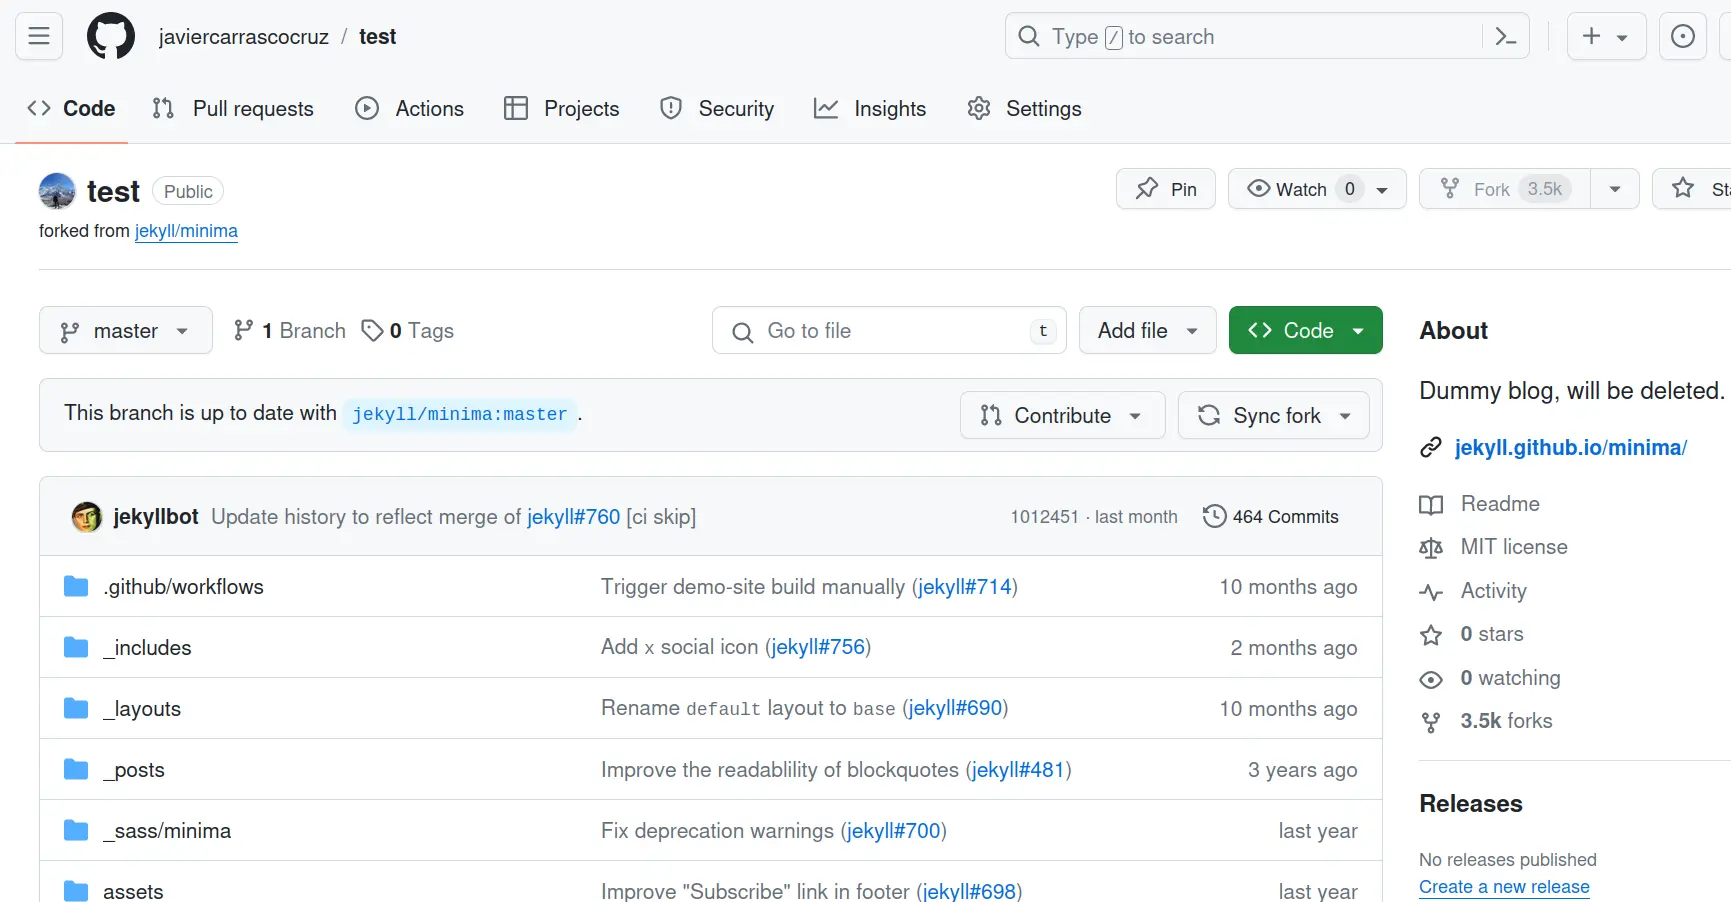Select the Code tab

71,108
